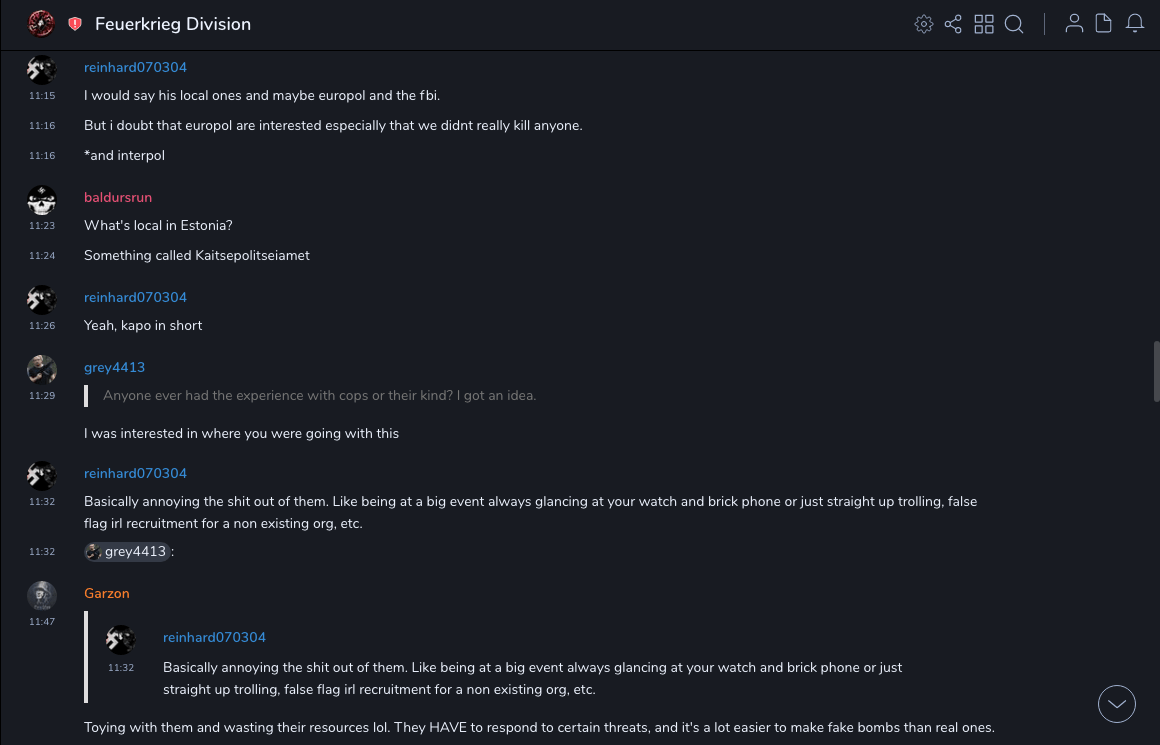The width and height of the screenshot is (1160, 745).
Task: Click the share icon in header
Action: coord(953,24)
